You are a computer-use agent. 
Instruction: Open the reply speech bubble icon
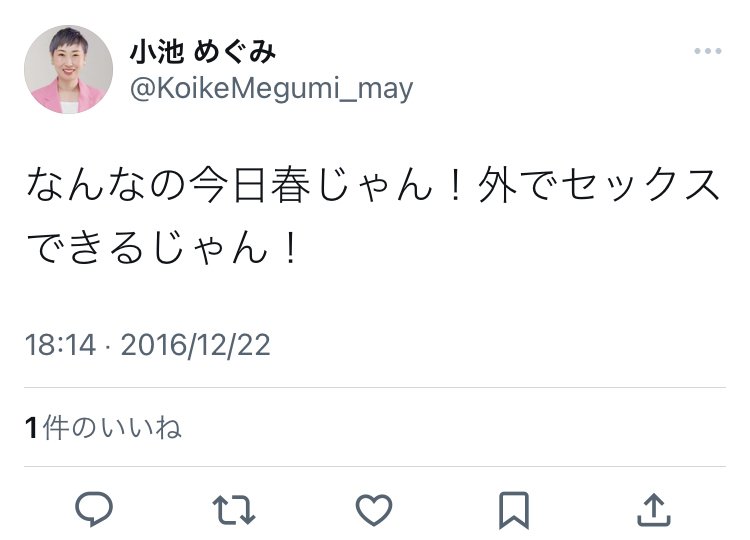tap(94, 509)
